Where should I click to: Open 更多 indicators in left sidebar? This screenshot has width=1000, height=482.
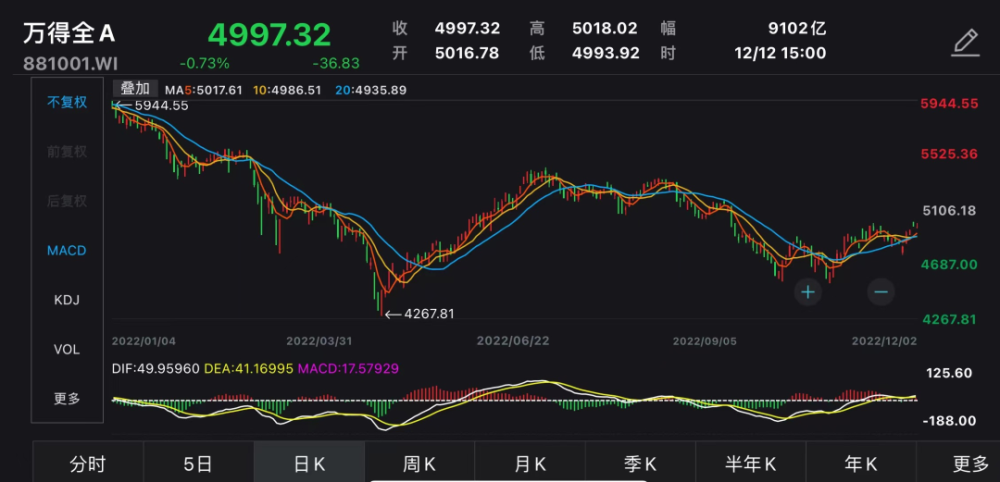67,399
